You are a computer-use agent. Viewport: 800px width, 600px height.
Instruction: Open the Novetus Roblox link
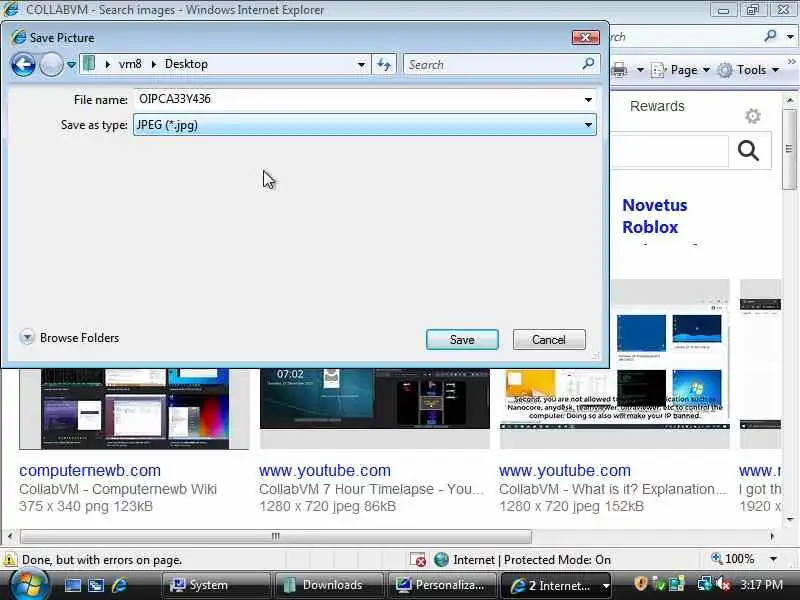(655, 216)
